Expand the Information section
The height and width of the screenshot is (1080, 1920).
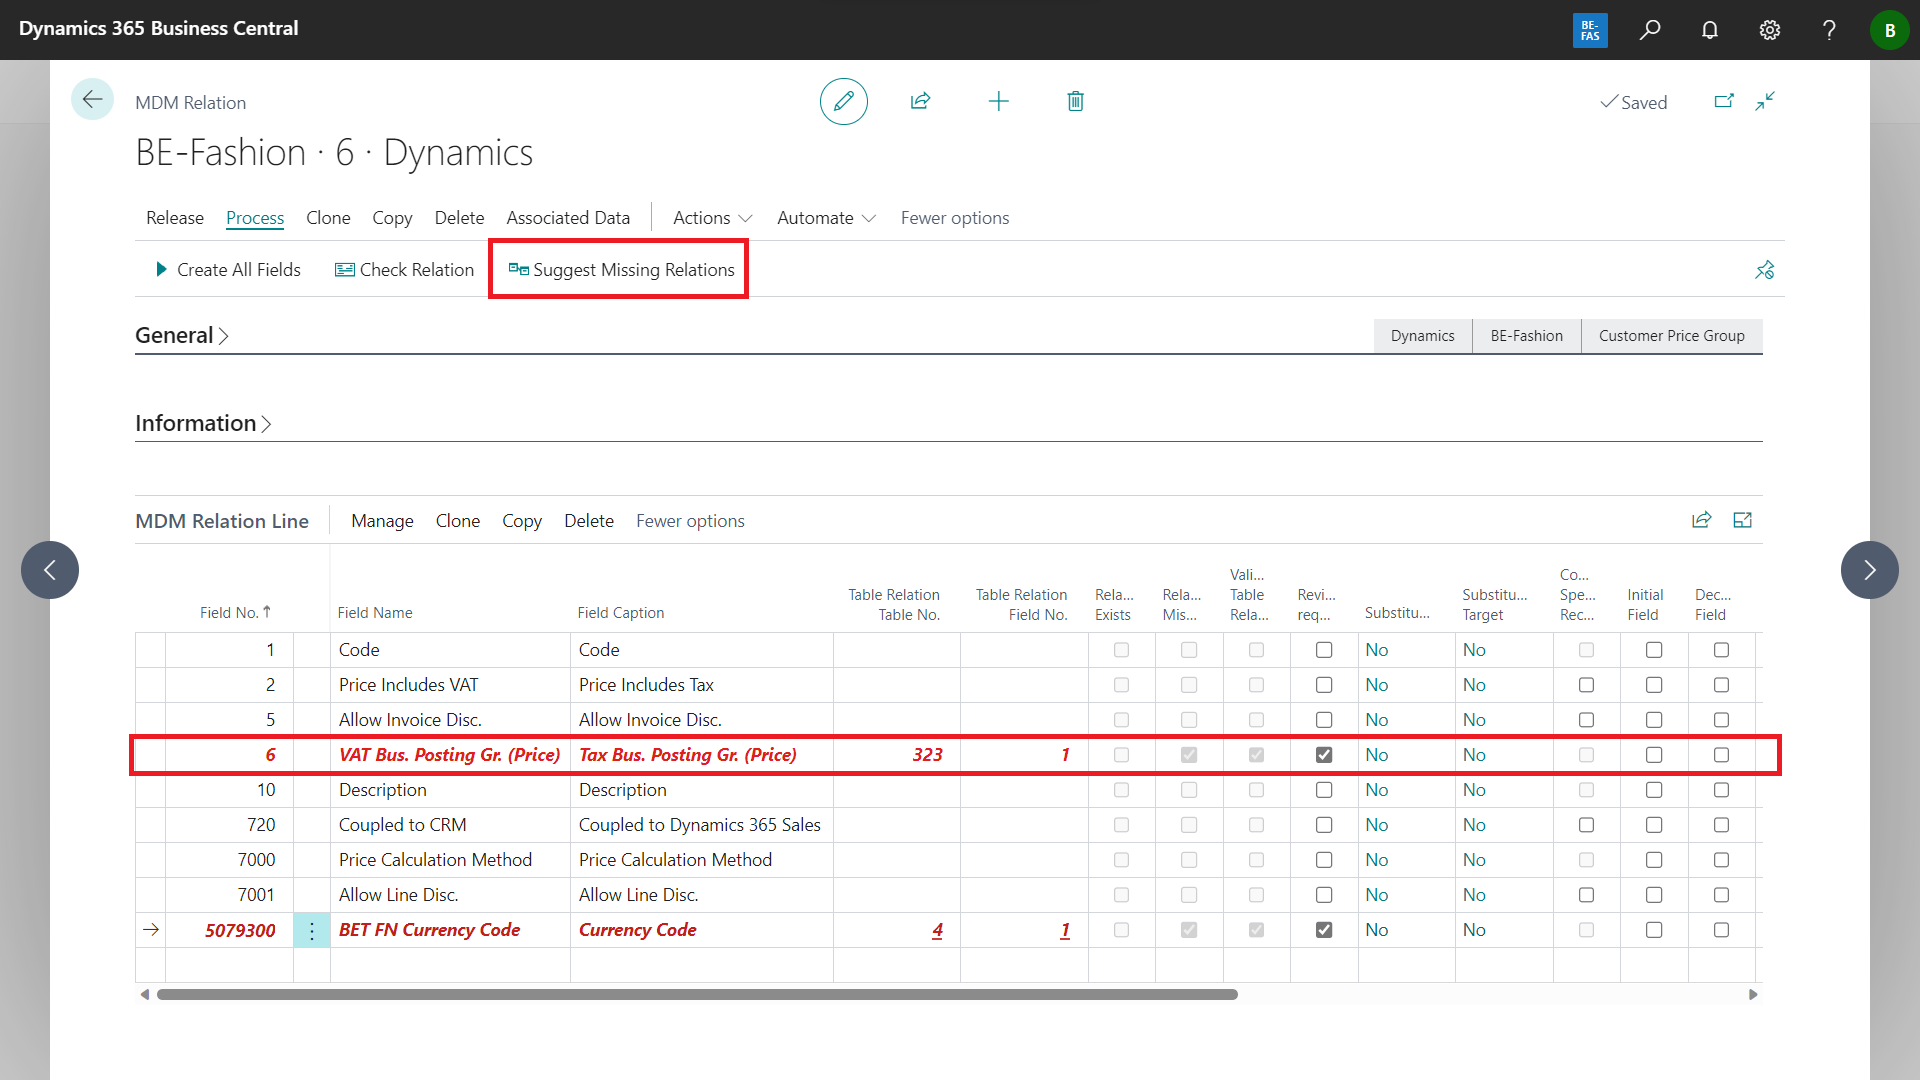click(203, 424)
